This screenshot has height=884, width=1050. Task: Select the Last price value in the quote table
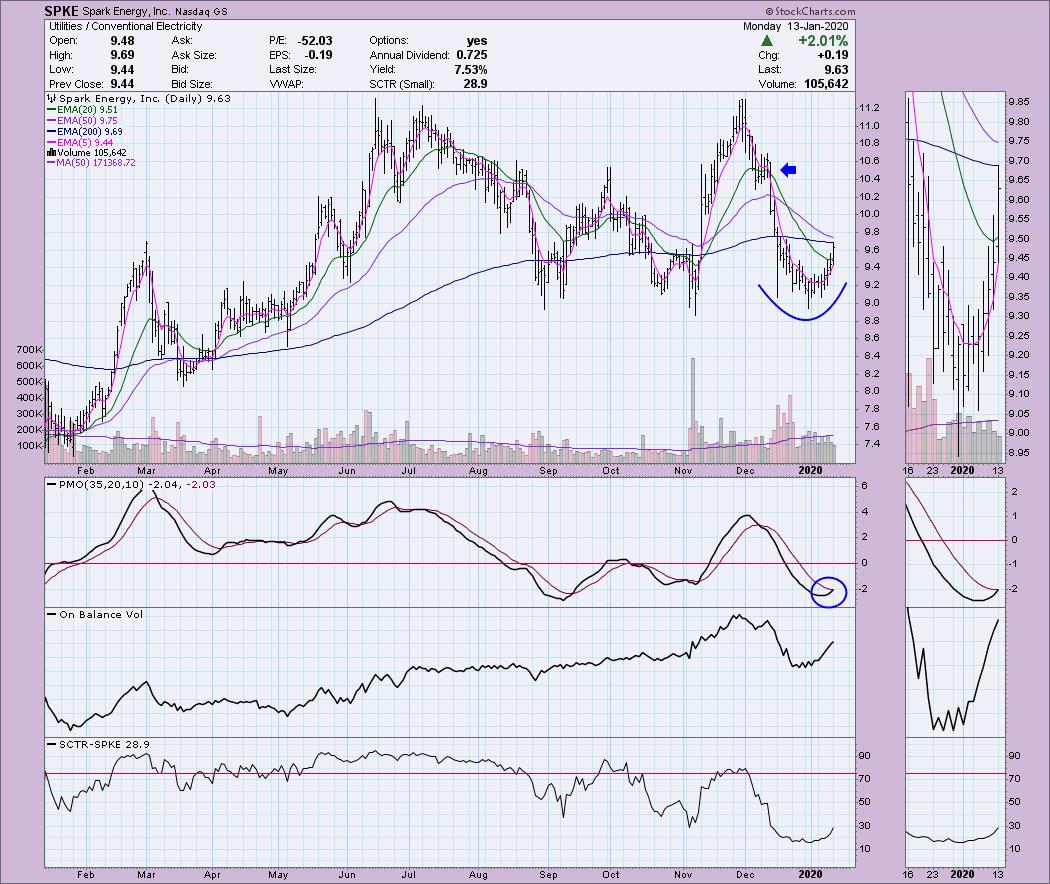[836, 70]
